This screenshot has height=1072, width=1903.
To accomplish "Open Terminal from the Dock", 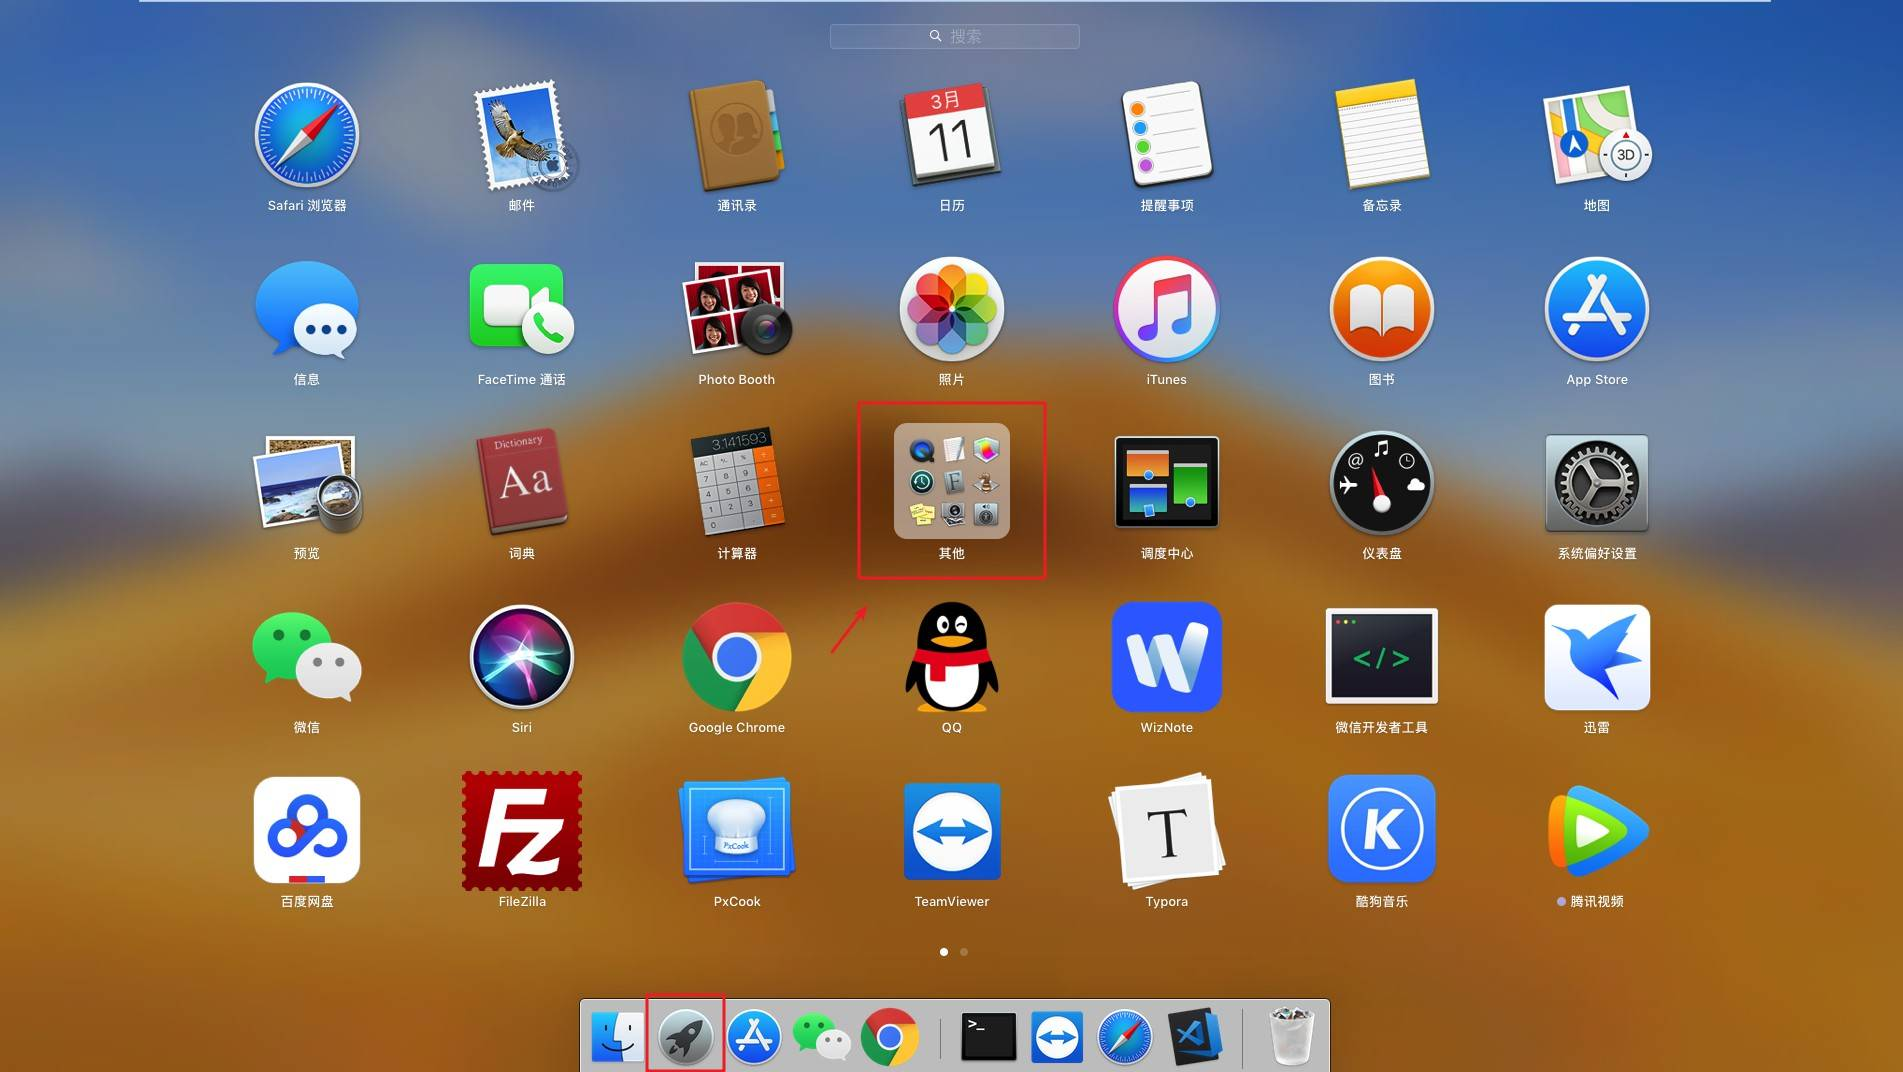I will [x=988, y=1037].
